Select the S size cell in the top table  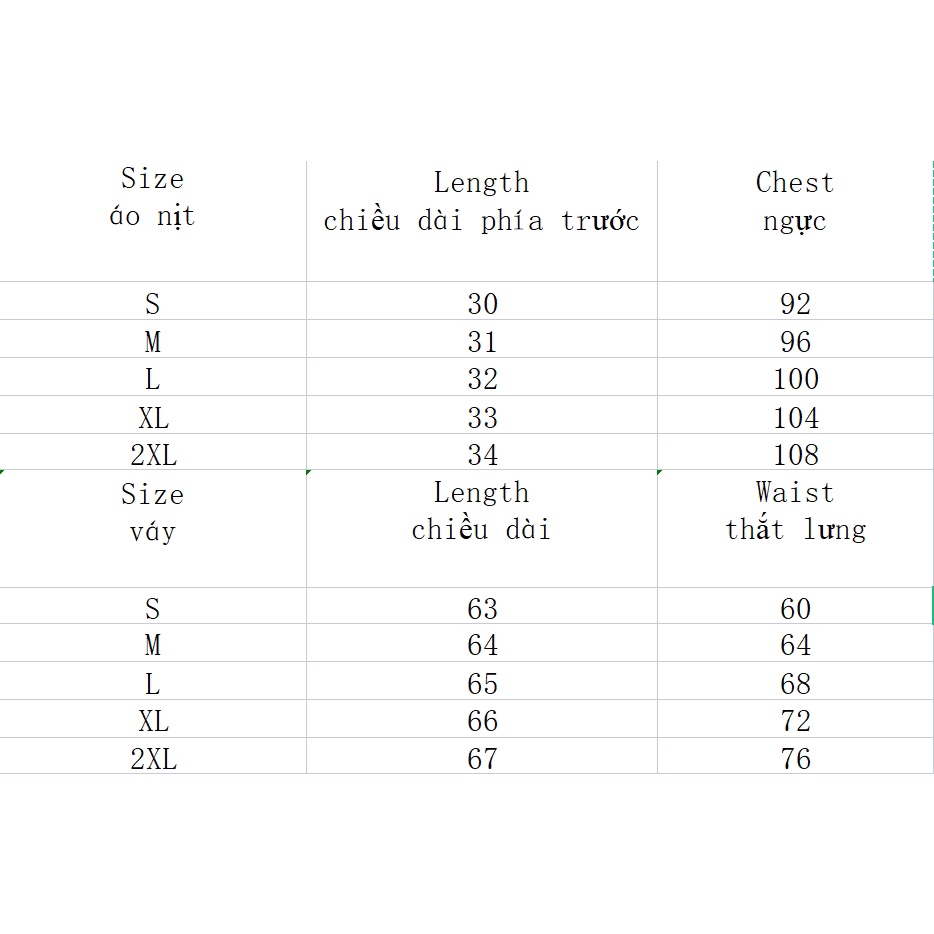click(152, 304)
